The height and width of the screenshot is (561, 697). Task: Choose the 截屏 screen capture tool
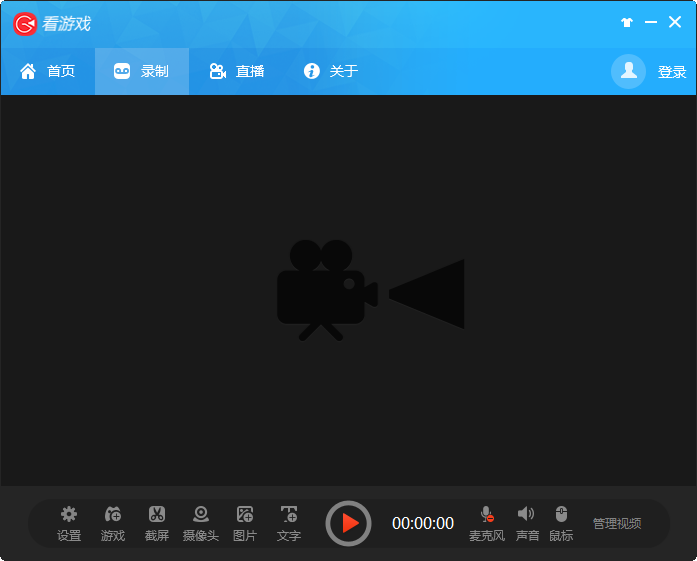click(x=156, y=524)
